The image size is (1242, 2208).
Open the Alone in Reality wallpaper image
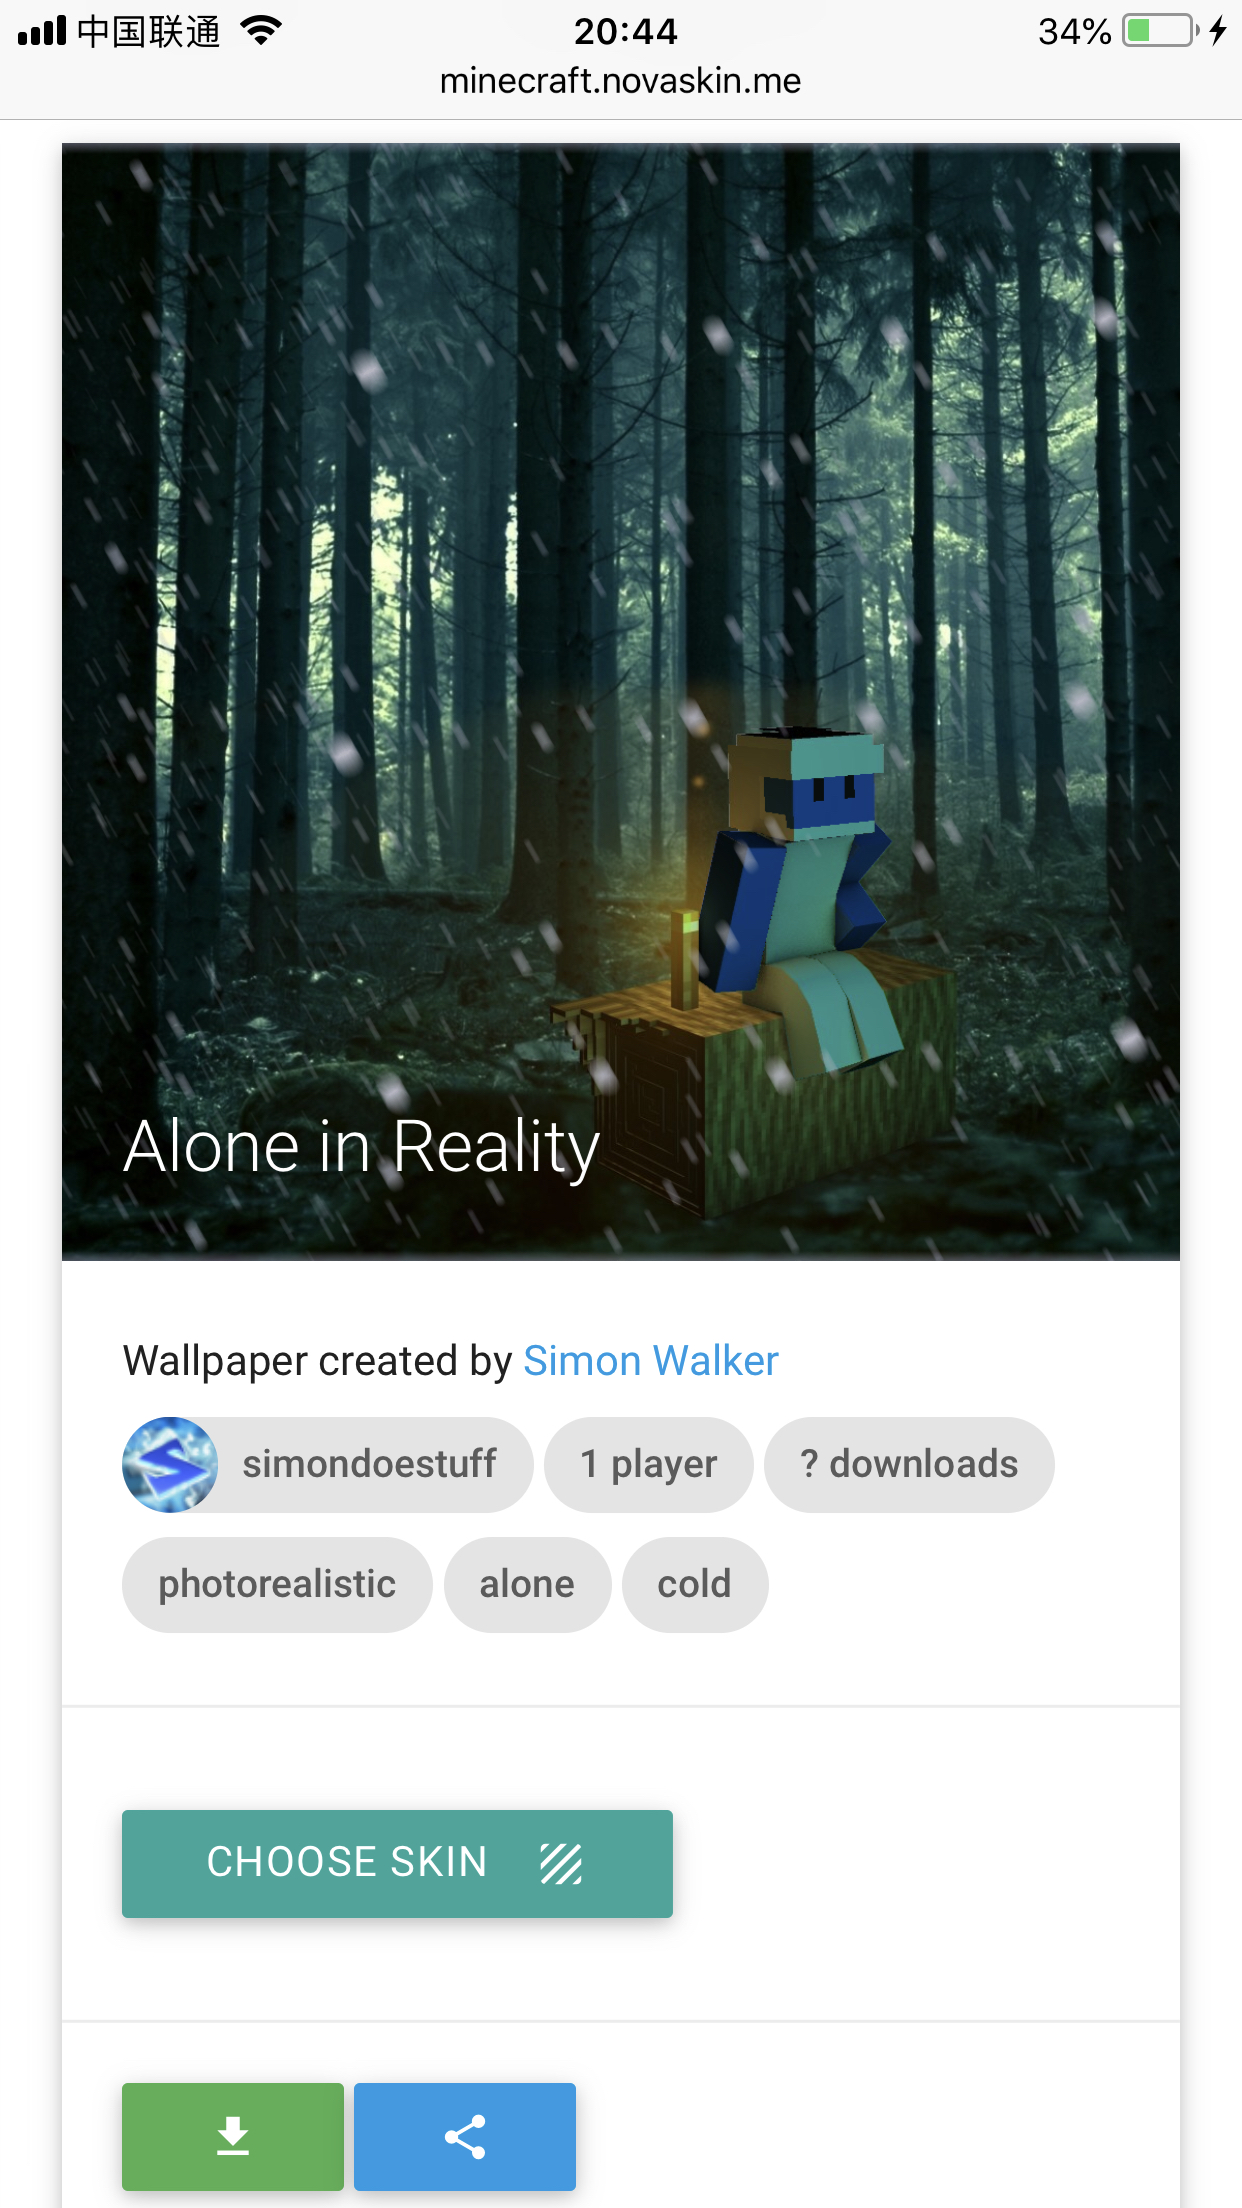click(621, 701)
